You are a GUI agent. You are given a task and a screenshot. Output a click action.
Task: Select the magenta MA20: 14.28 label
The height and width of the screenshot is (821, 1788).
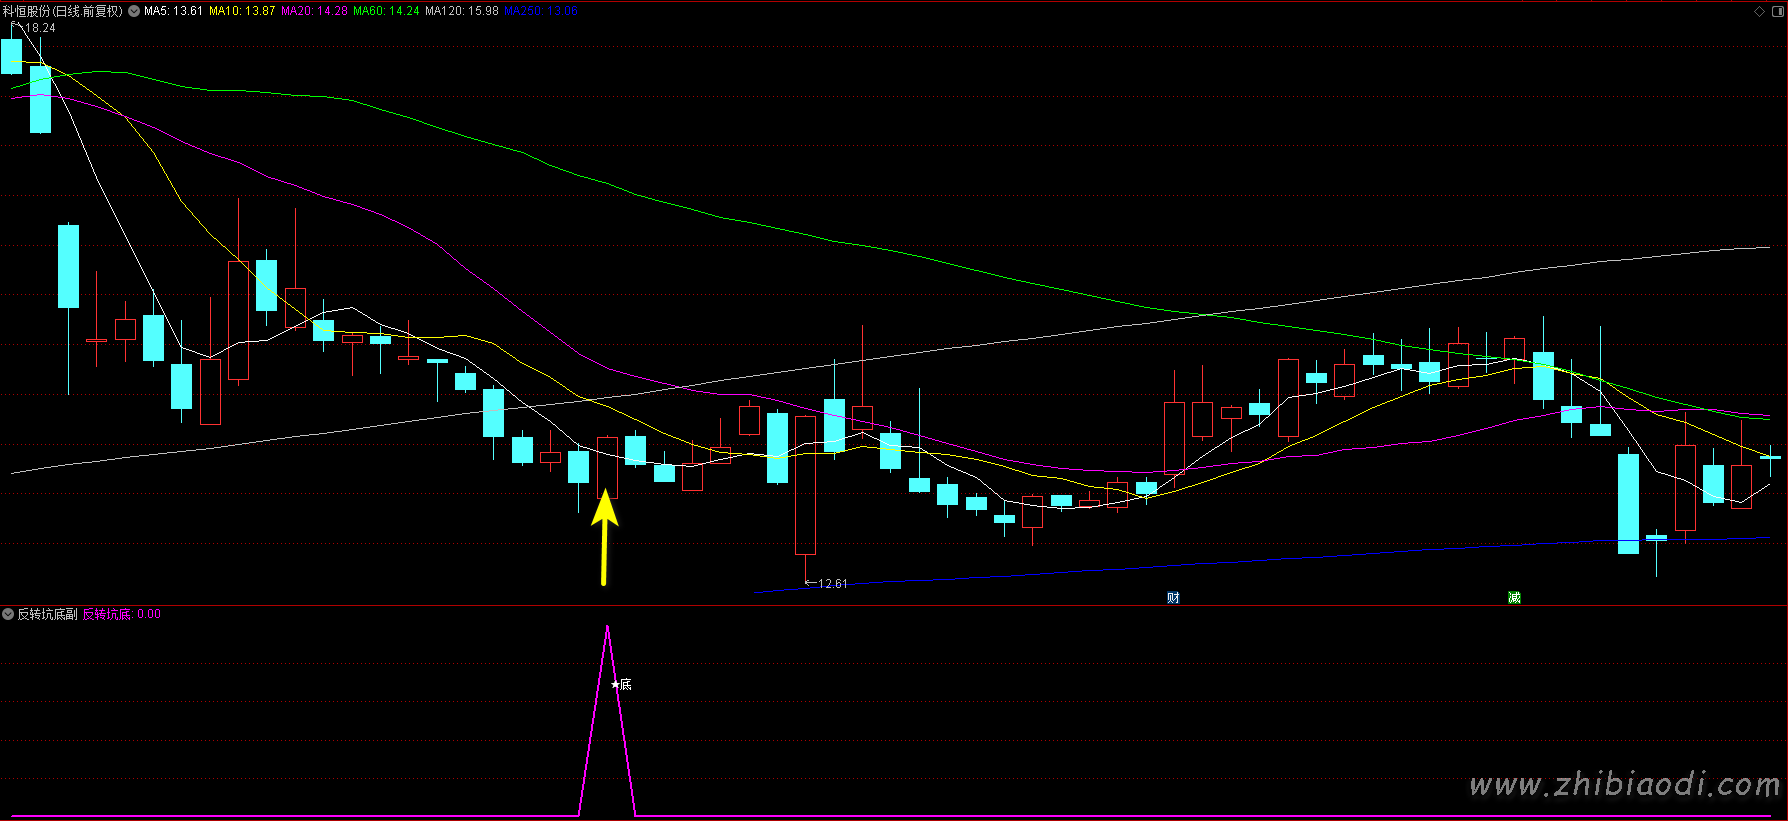(314, 11)
